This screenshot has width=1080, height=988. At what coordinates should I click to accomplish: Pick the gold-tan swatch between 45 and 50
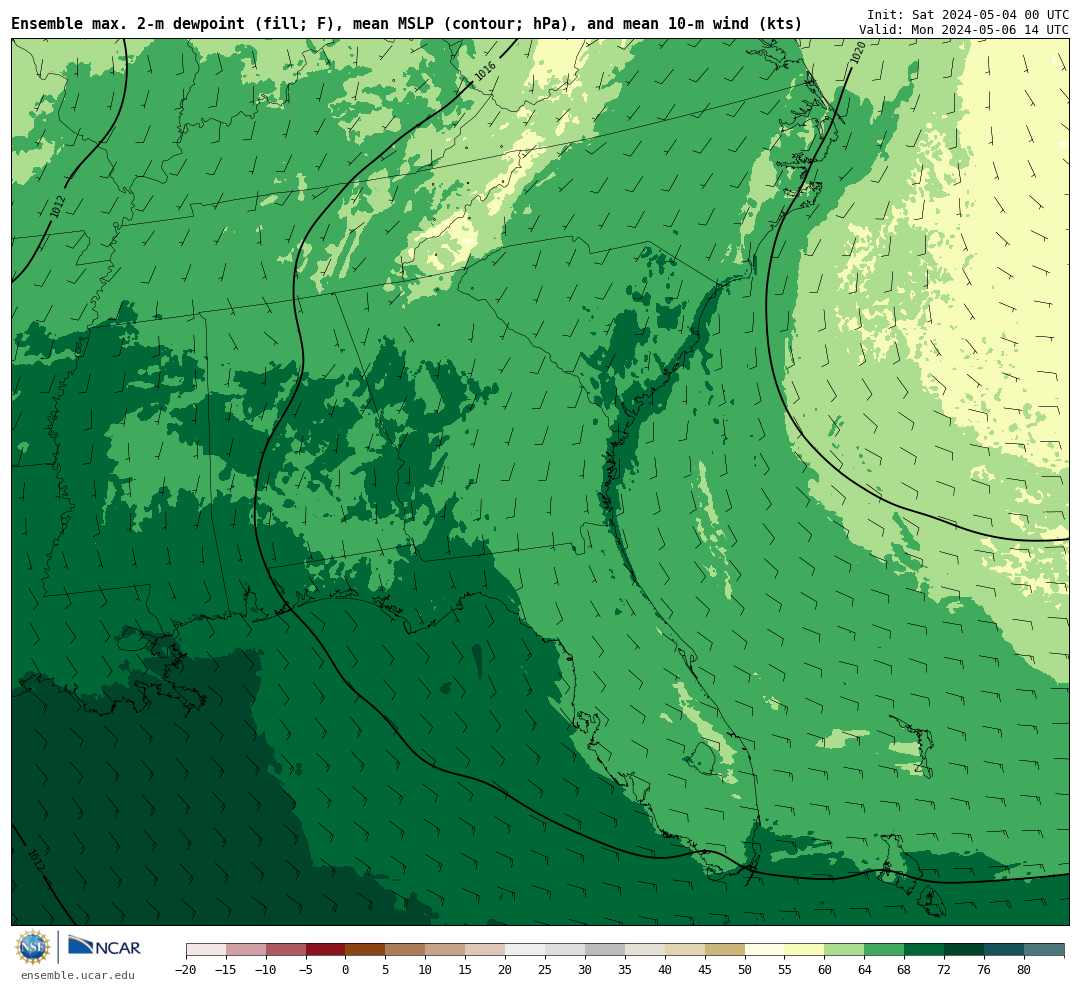[x=725, y=950]
